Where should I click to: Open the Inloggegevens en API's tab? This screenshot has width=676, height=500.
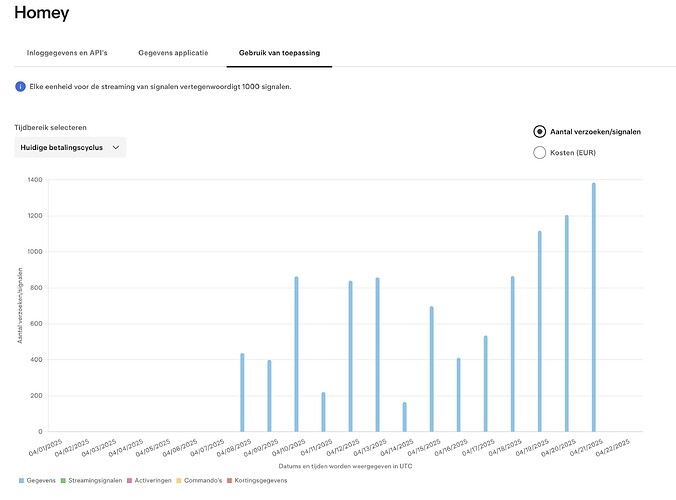67,53
